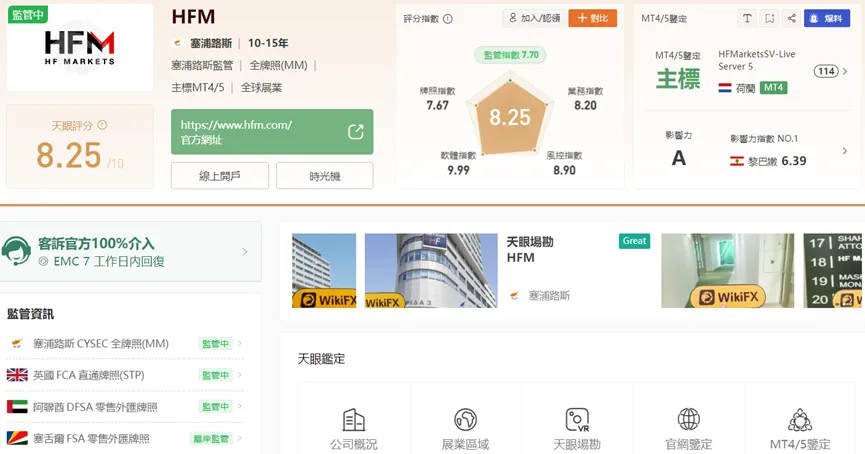Click the MT4/5鑒定 molecule icon
Screen dimensions: 865x454
(x=800, y=420)
